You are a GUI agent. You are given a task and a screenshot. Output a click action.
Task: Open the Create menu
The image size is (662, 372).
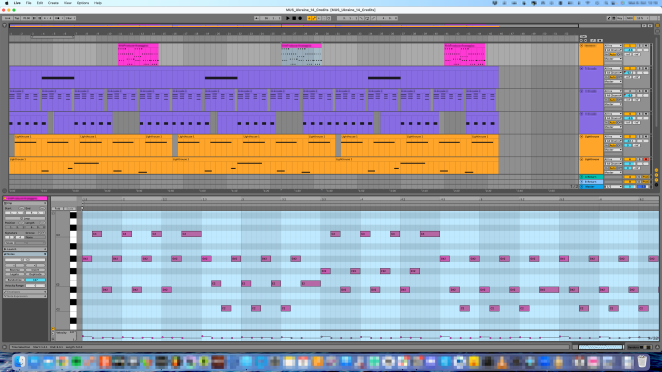tap(53, 3)
